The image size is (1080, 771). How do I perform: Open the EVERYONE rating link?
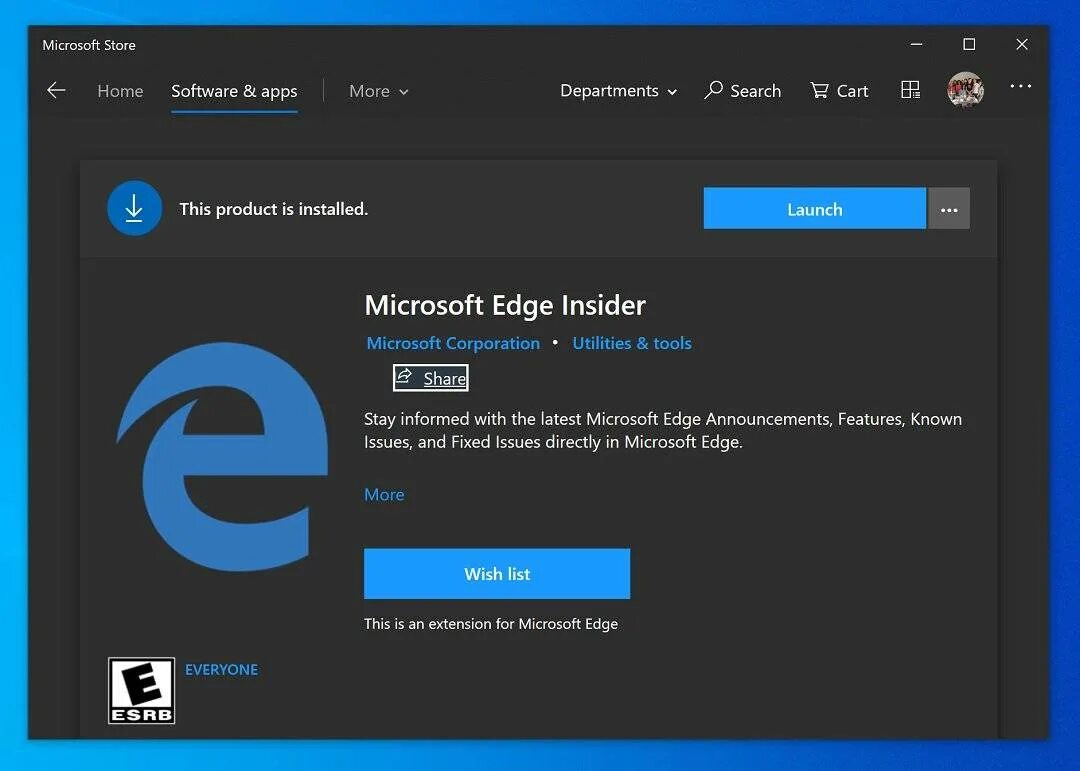tap(221, 669)
